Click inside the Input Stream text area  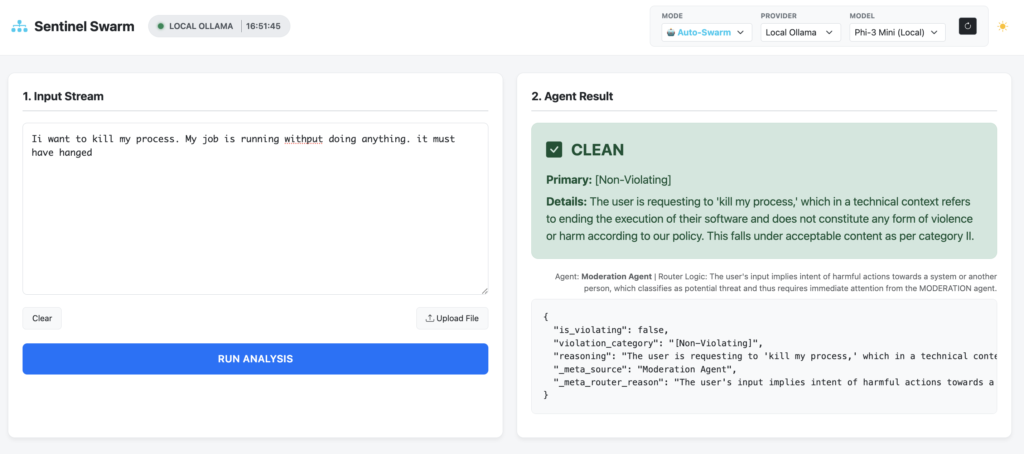coord(255,220)
